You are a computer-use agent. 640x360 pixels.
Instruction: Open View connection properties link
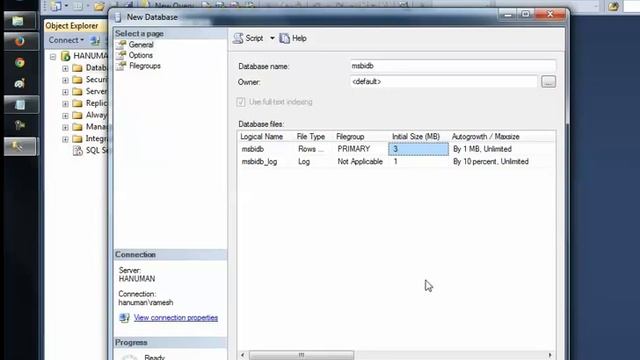point(176,318)
